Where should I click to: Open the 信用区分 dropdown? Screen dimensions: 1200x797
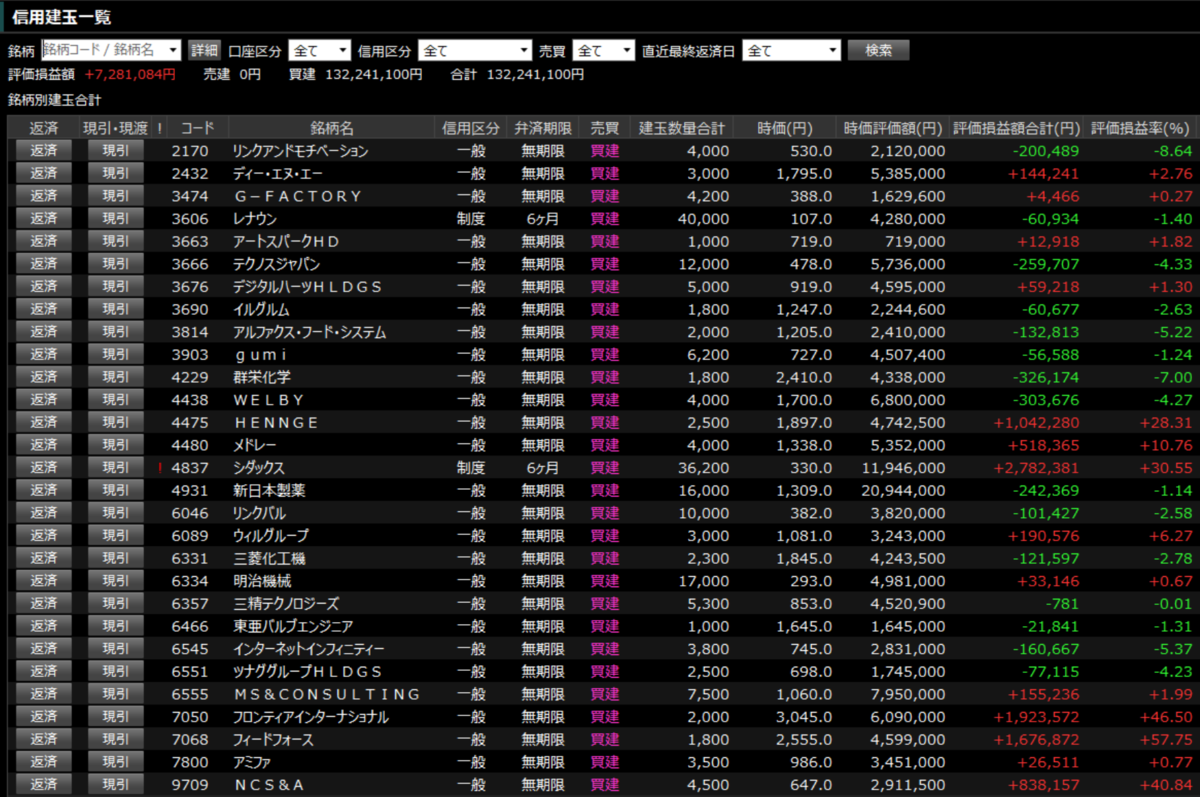coord(475,50)
